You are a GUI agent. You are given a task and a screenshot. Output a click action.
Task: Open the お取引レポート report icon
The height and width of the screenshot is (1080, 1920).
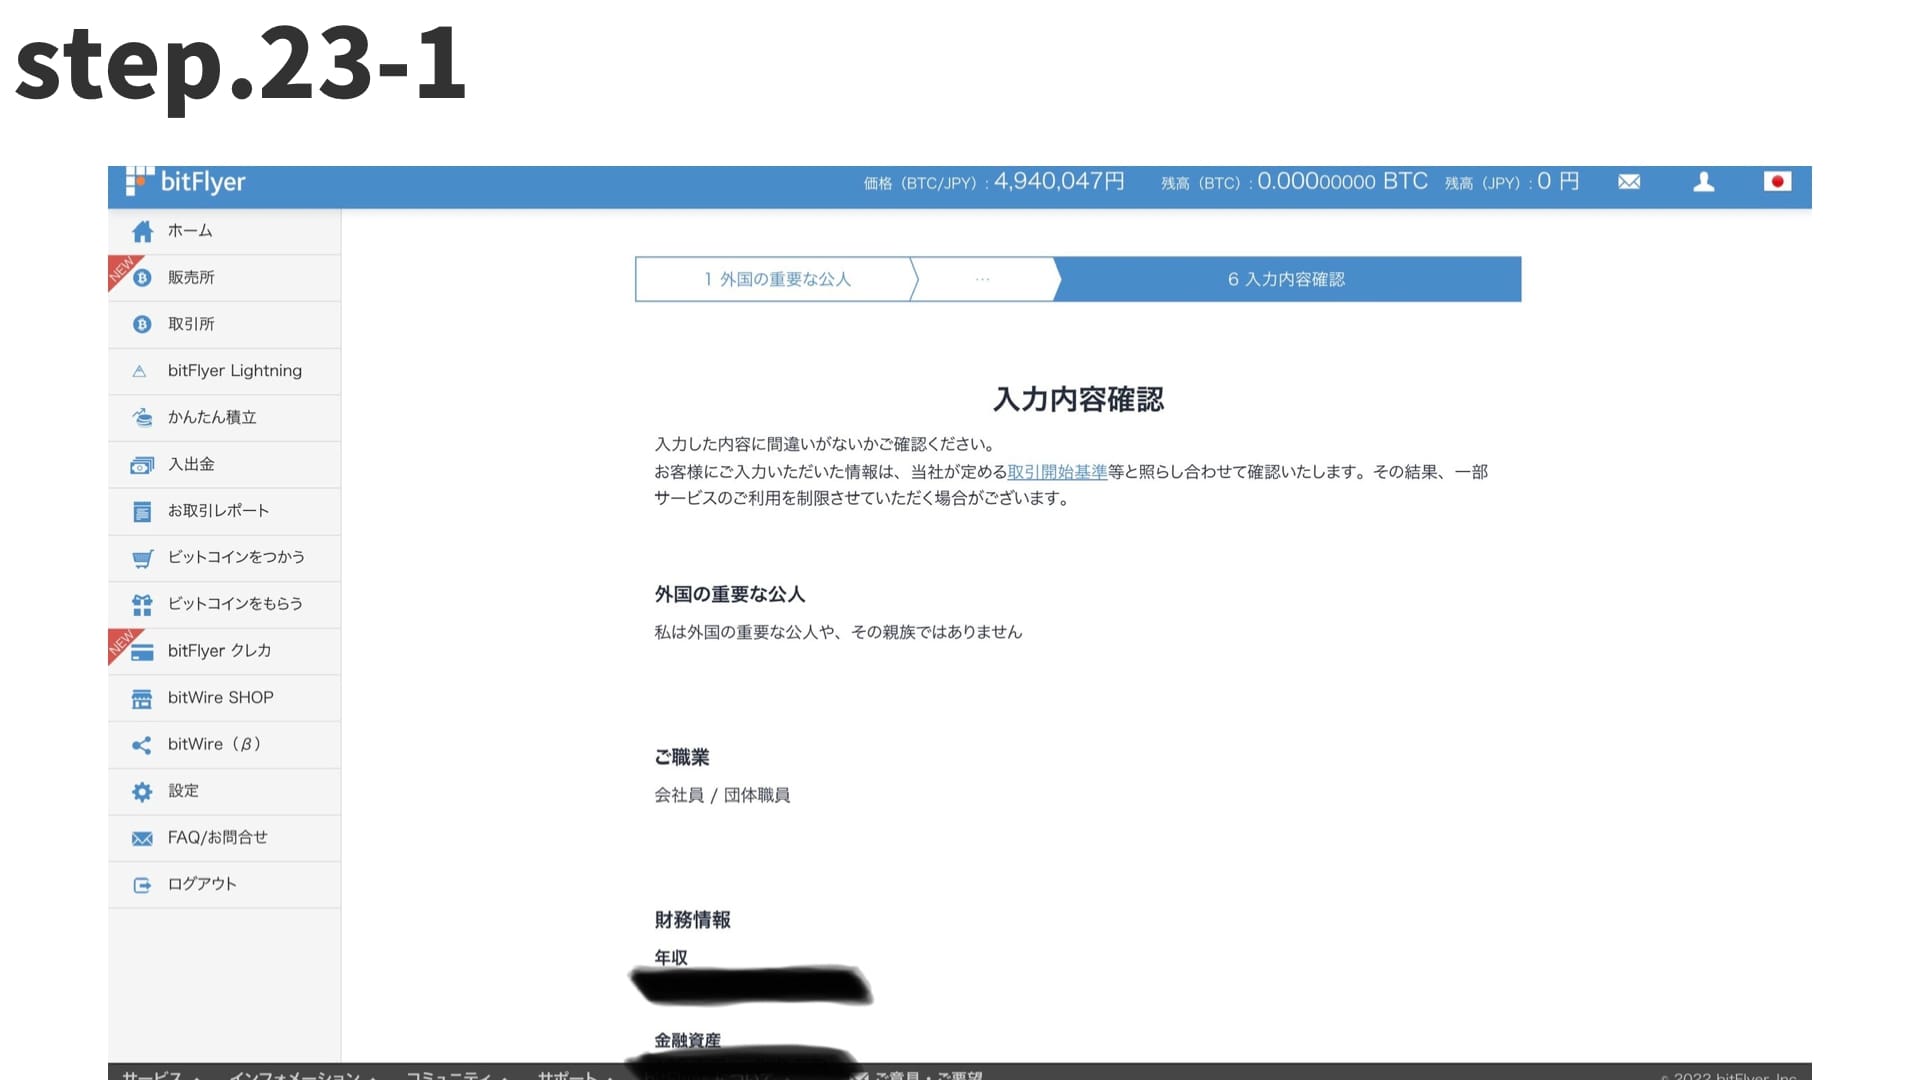pyautogui.click(x=141, y=511)
